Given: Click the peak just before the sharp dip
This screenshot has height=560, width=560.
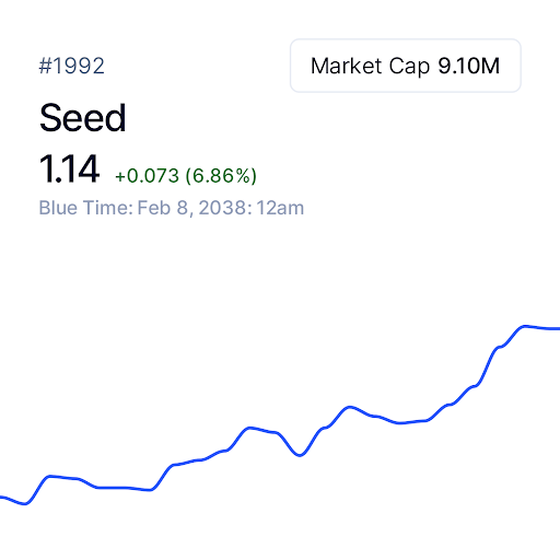Looking at the screenshot, I should coord(250,428).
